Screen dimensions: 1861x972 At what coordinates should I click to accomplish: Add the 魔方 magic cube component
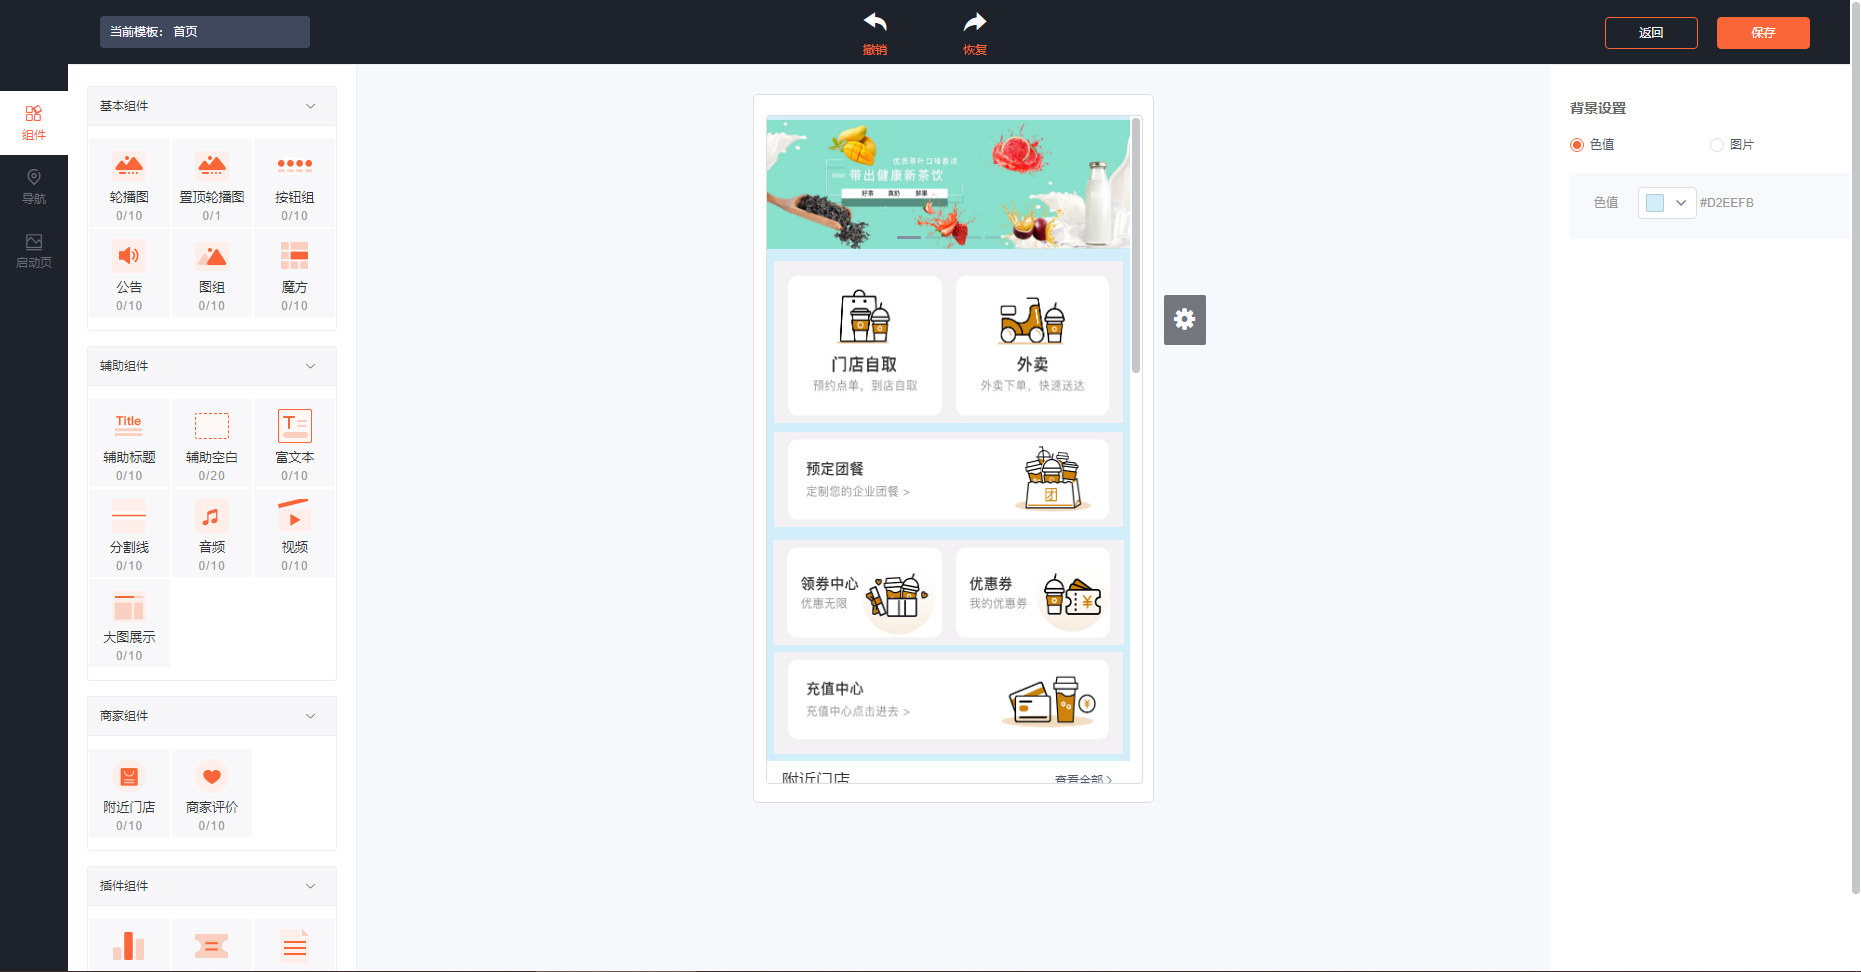coord(294,273)
